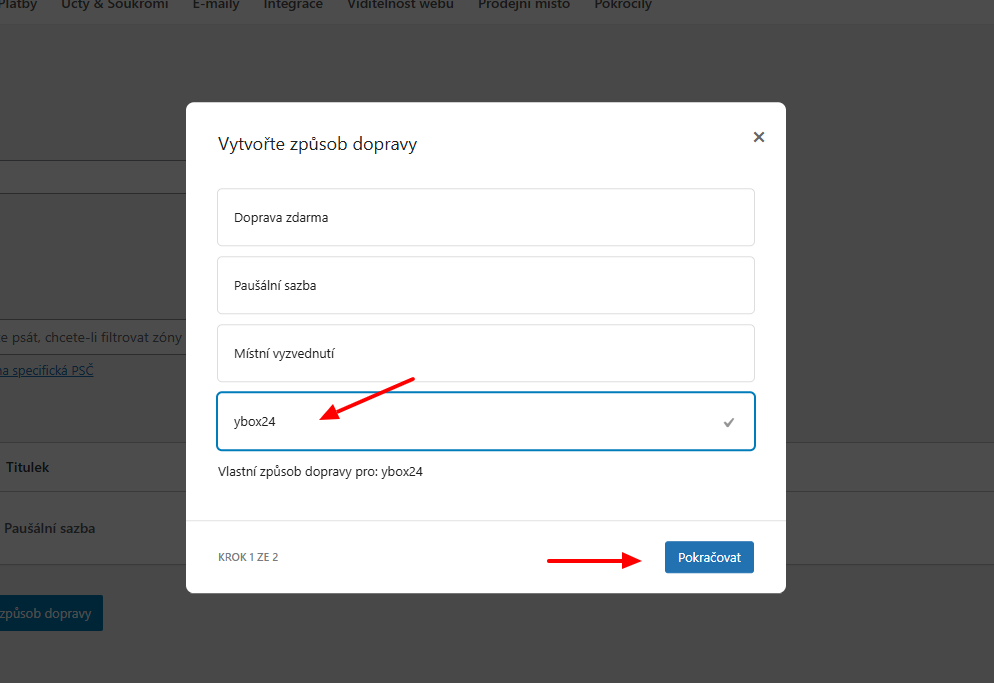Choose Paušální sazba in the dialog
Image resolution: width=994 pixels, height=683 pixels.
485,285
